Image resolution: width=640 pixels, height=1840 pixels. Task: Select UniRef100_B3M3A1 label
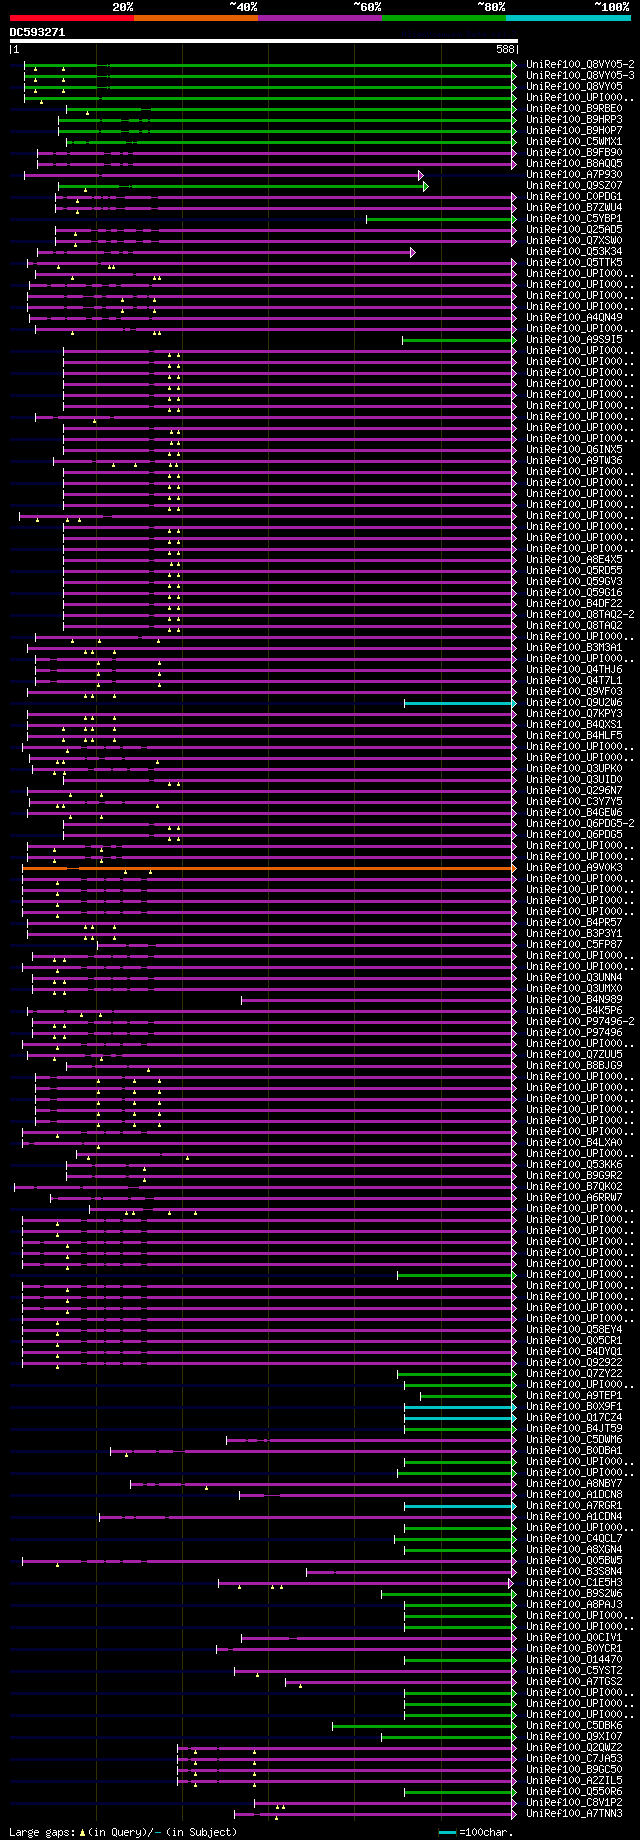tap(574, 647)
